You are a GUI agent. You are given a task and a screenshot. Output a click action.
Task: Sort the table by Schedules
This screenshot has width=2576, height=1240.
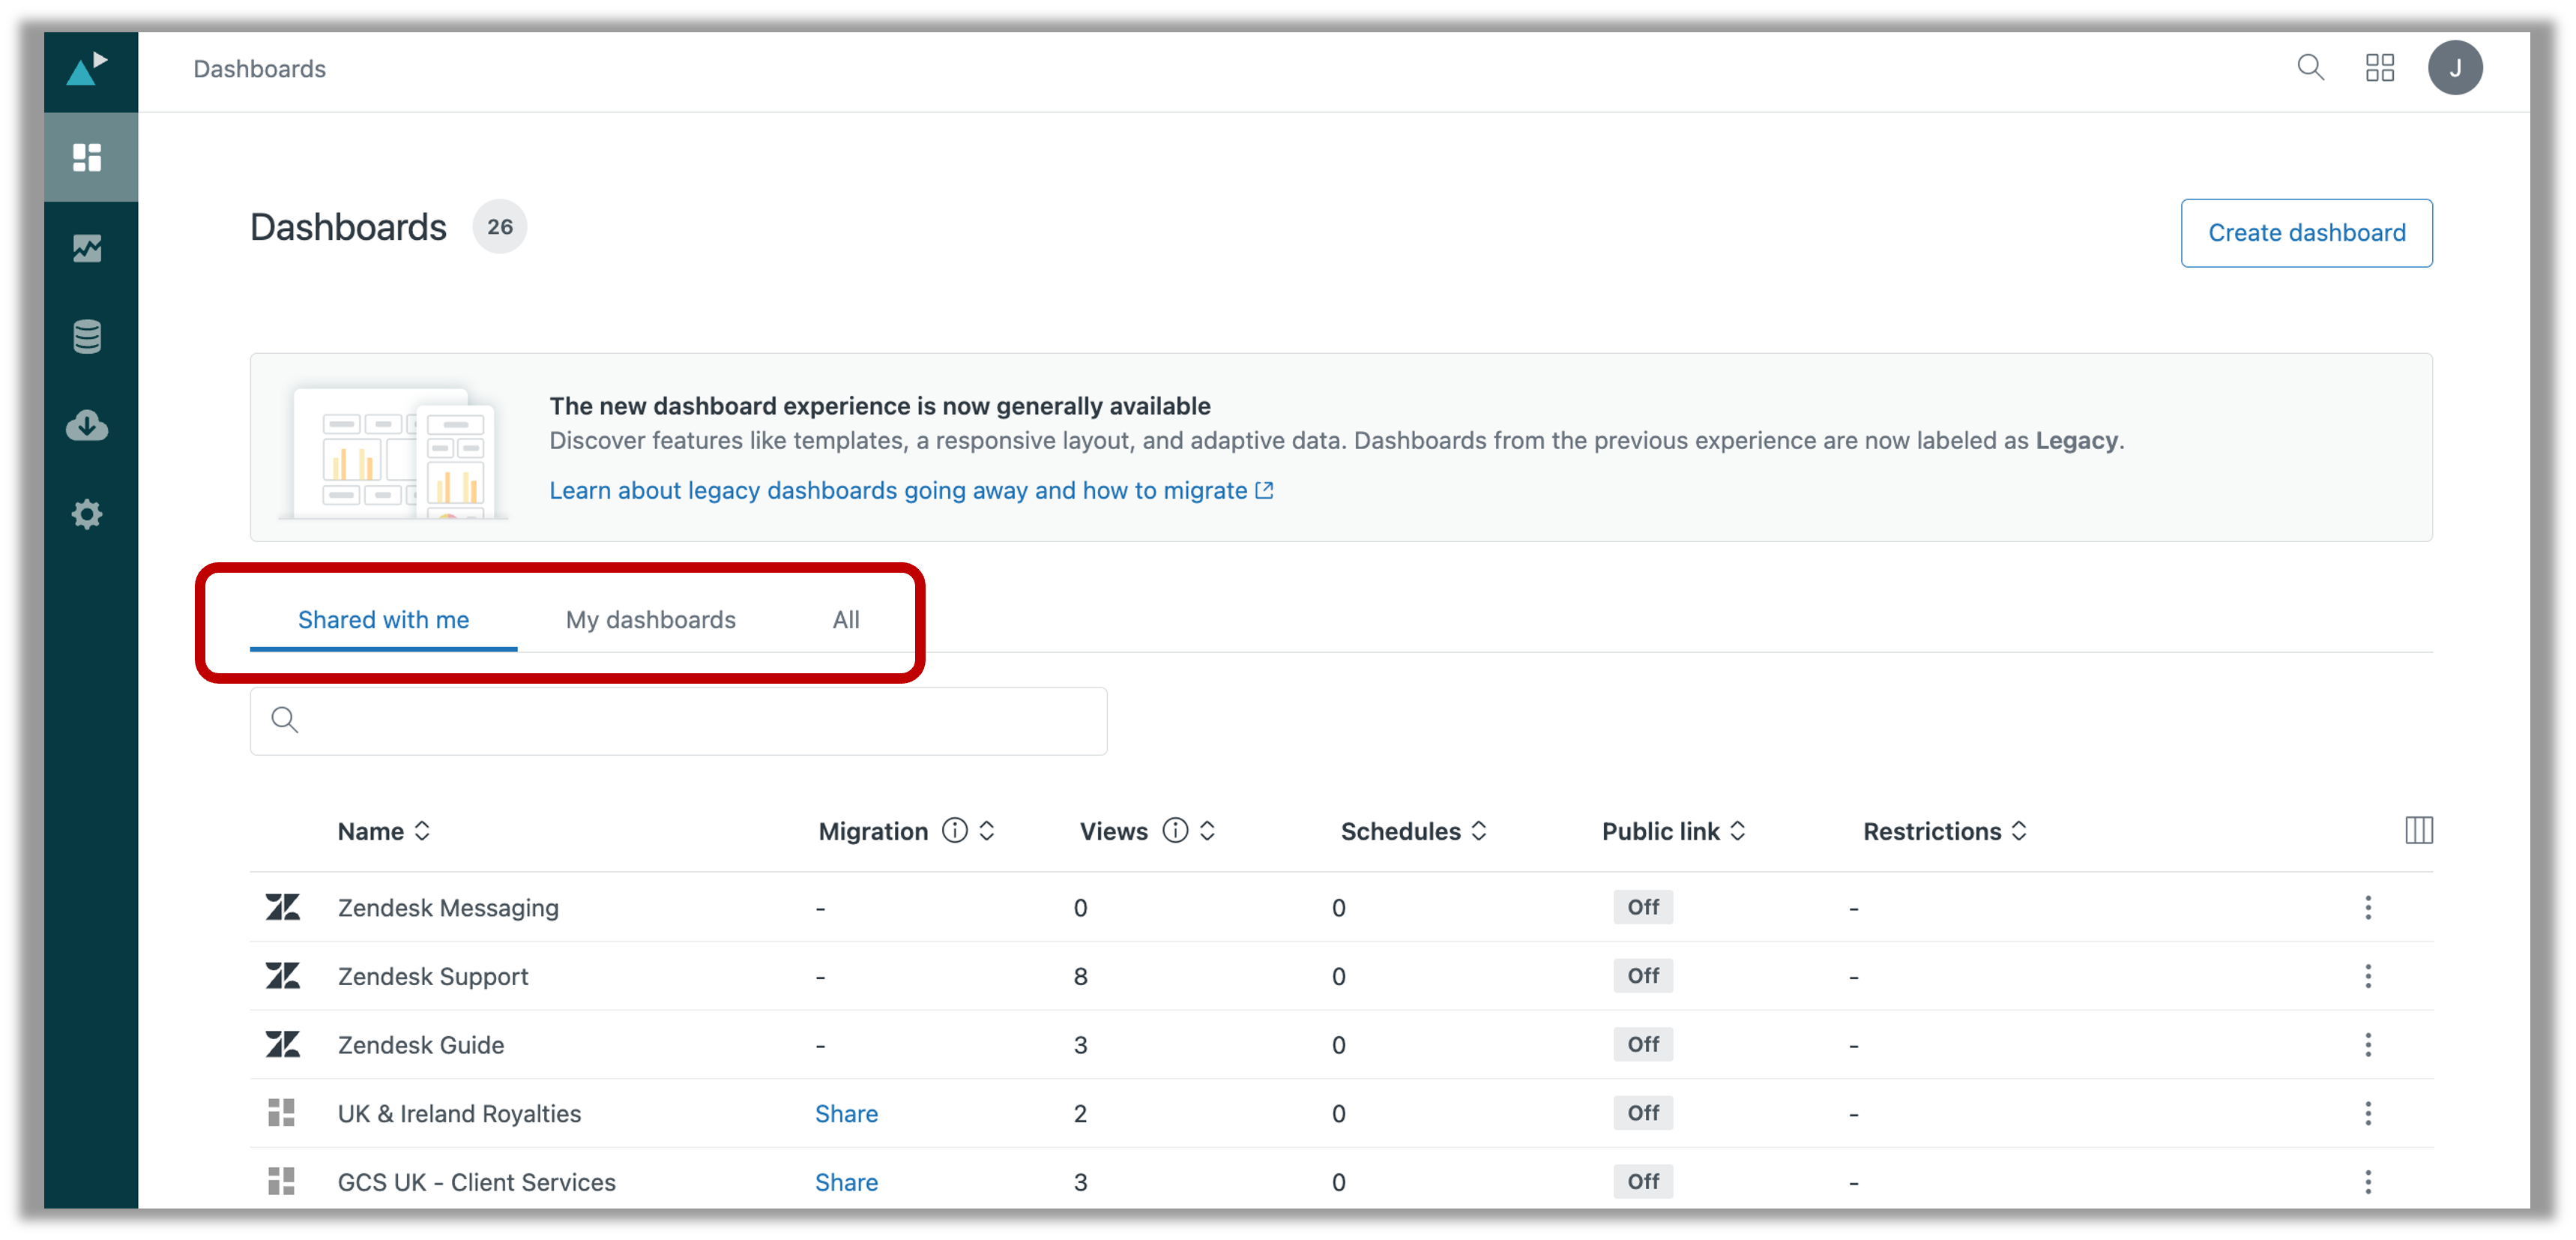pos(1414,831)
